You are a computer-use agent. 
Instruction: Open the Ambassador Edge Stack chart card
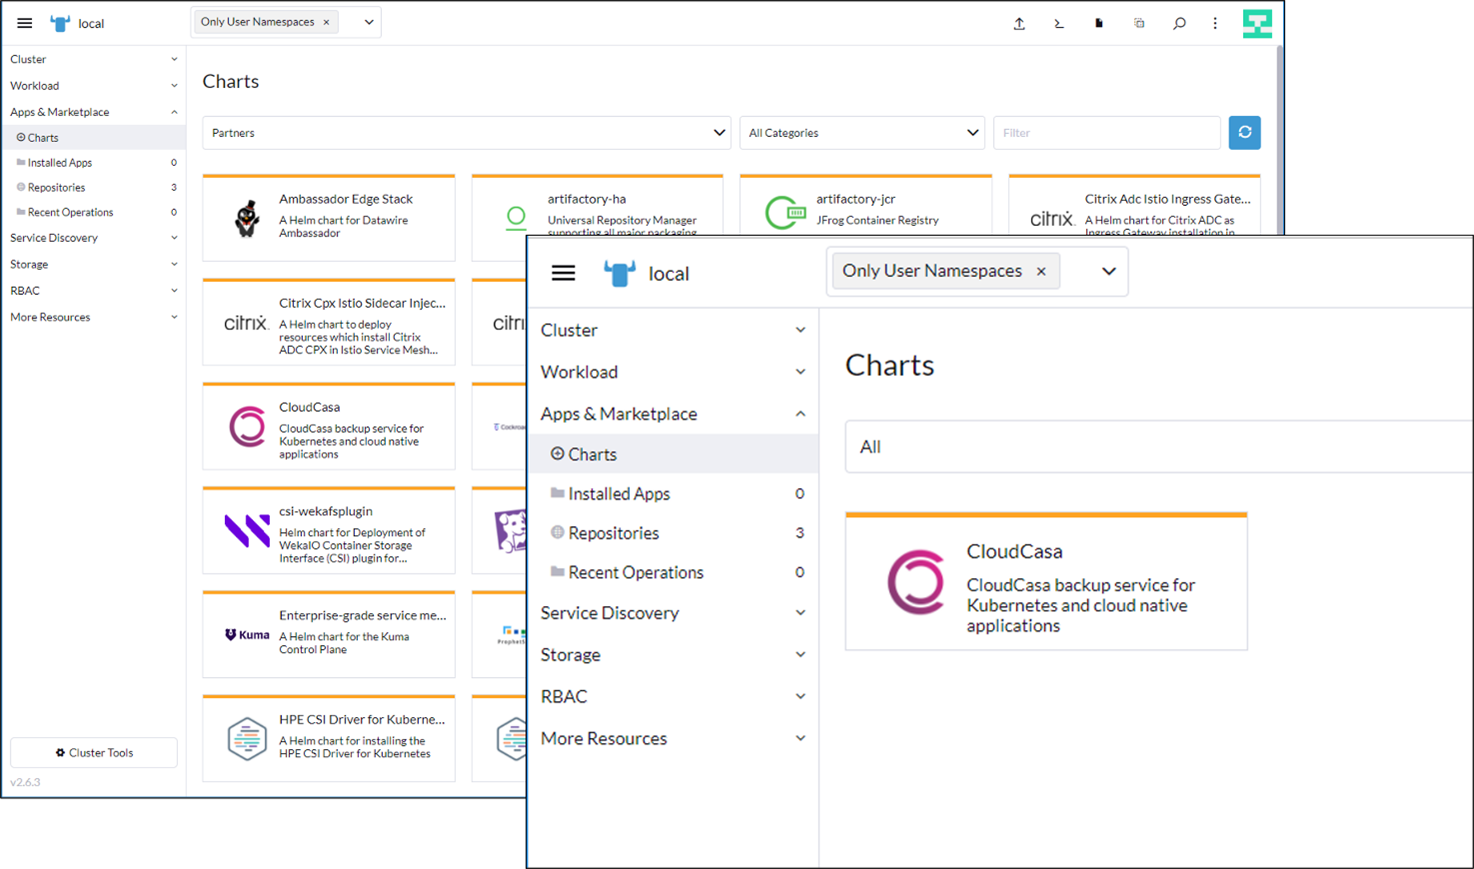click(x=329, y=218)
